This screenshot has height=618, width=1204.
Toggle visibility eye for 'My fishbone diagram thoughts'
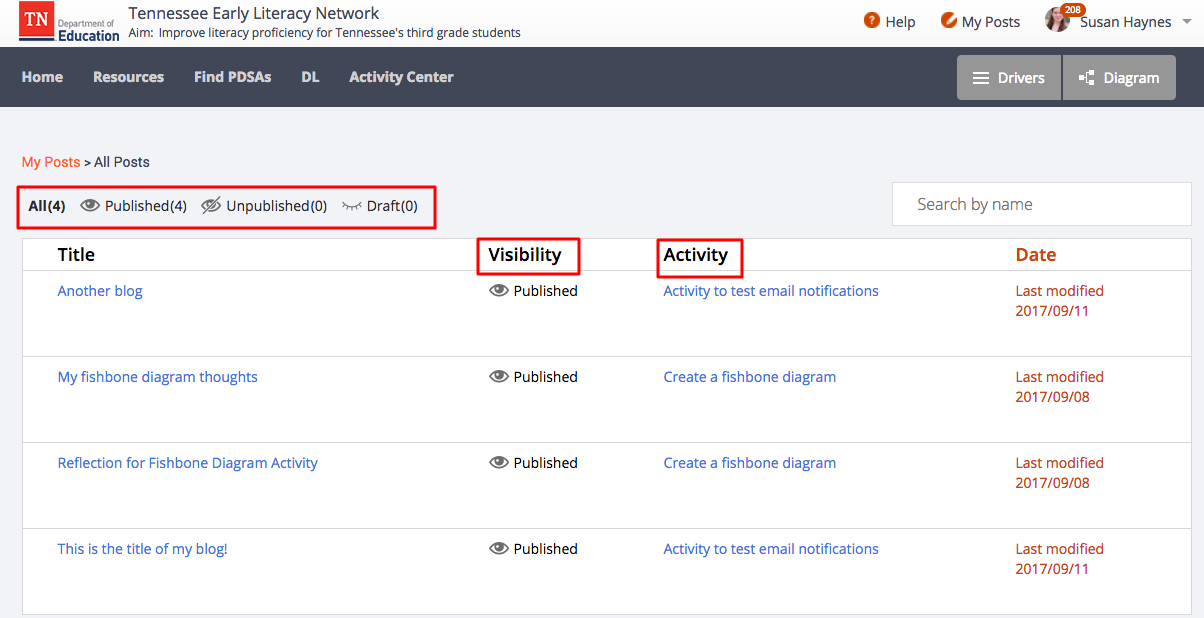pyautogui.click(x=499, y=377)
